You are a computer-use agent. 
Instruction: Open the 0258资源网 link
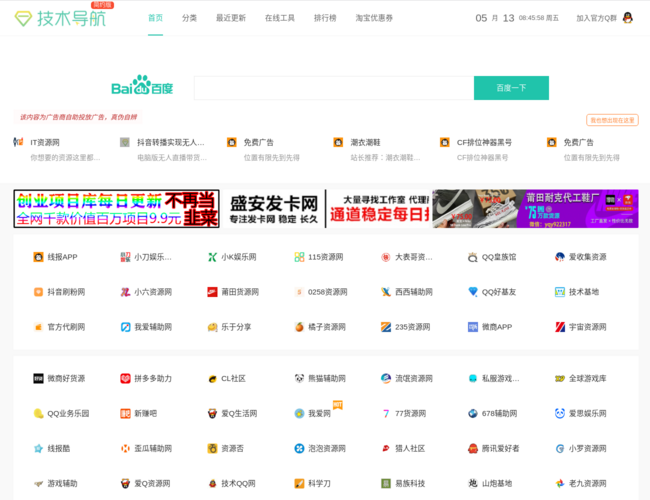point(327,292)
